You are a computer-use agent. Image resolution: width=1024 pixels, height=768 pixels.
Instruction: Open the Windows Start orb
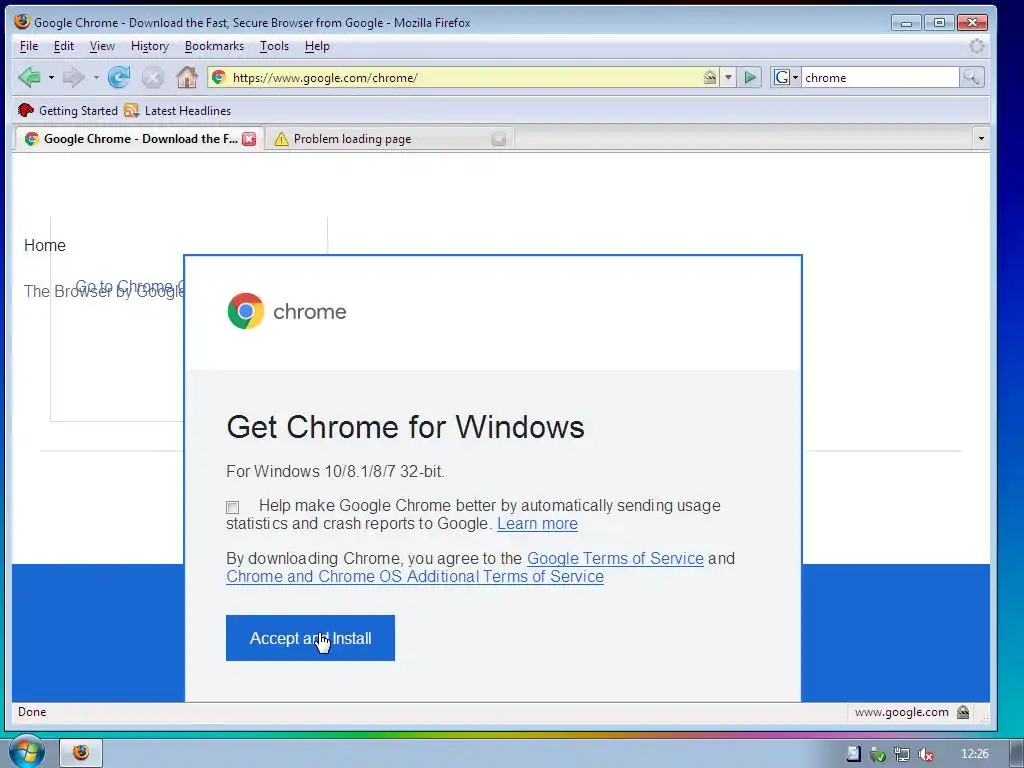pyautogui.click(x=26, y=752)
